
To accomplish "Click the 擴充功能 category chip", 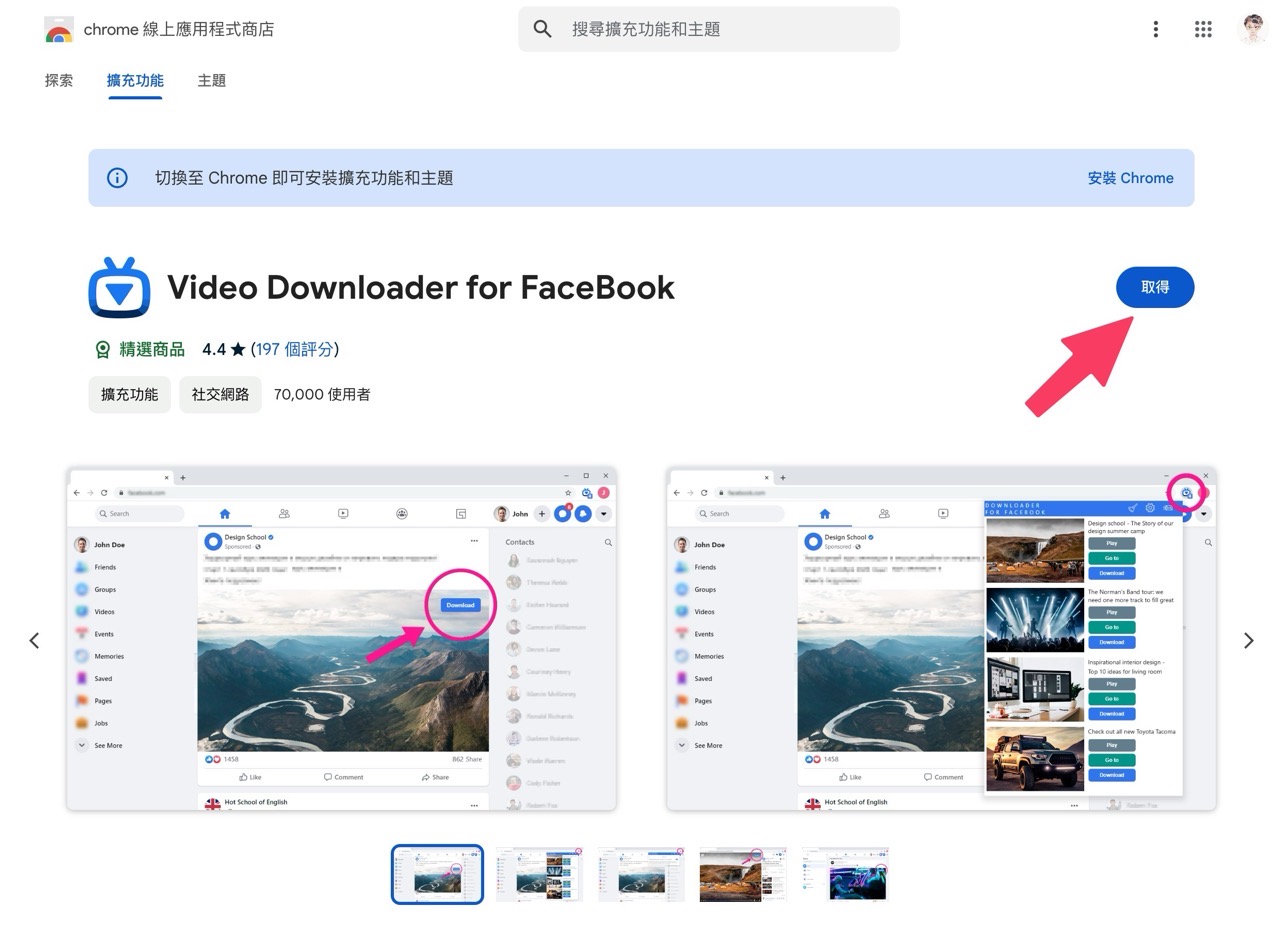I will tap(130, 395).
